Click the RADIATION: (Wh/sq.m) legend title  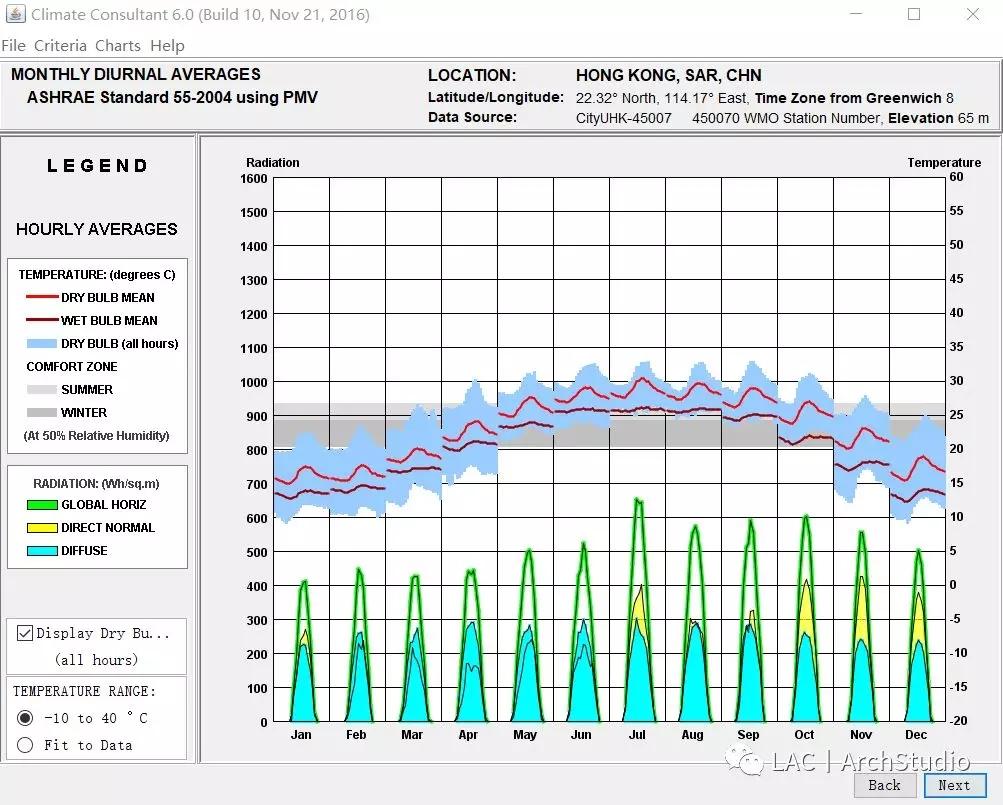[x=97, y=484]
